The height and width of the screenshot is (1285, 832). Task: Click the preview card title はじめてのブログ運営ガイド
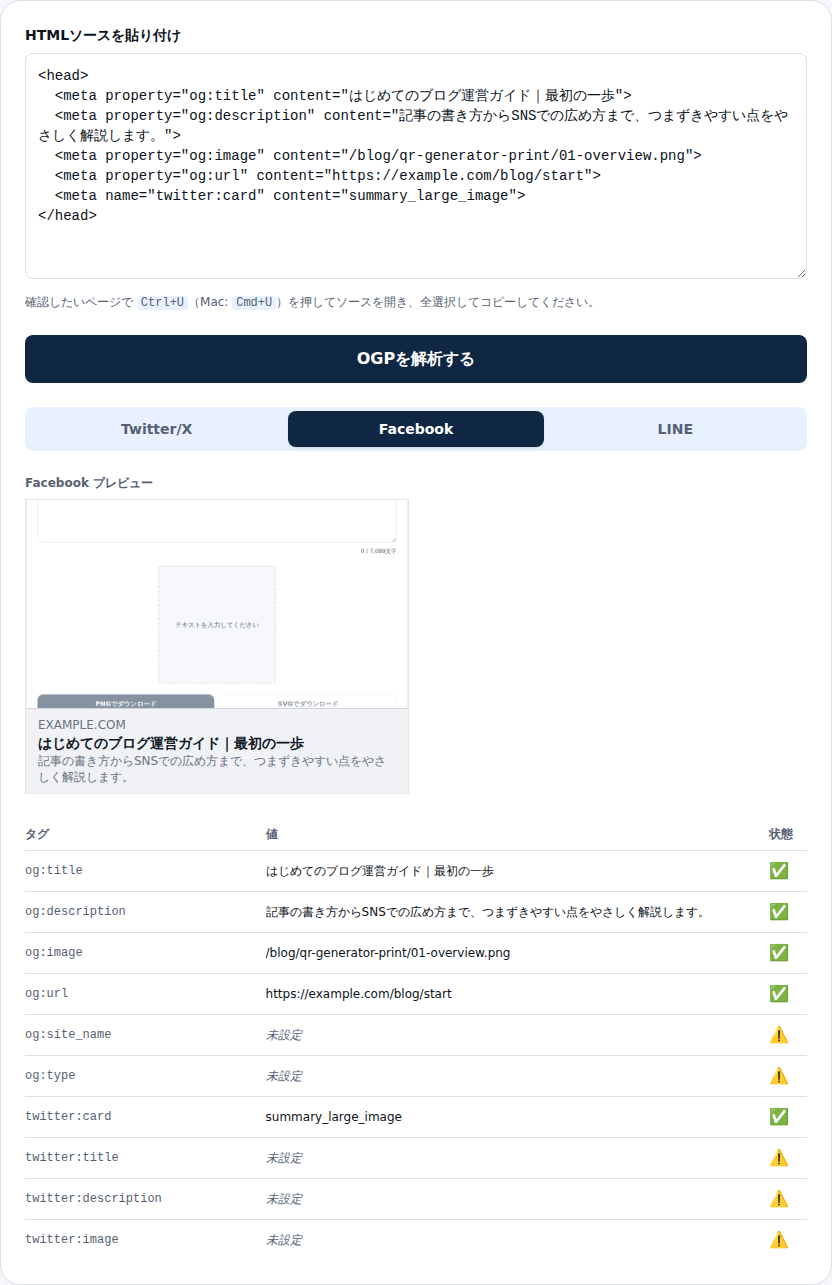tap(171, 743)
